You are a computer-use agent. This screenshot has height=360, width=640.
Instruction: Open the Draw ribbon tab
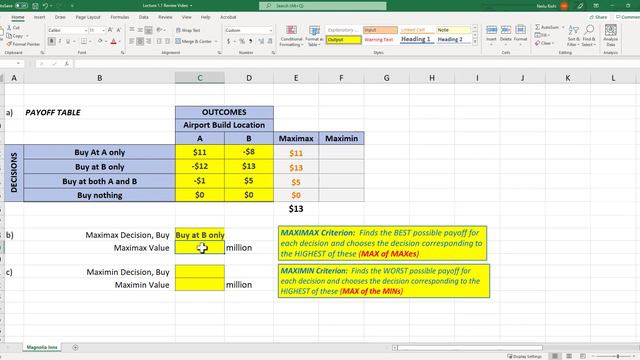[60, 18]
